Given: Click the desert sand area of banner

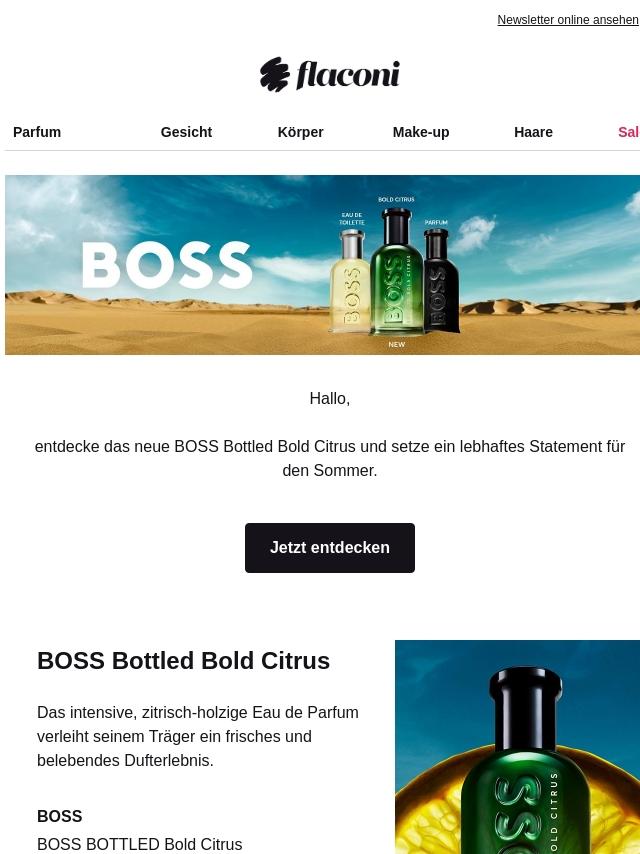Looking at the screenshot, I should click(x=163, y=330).
